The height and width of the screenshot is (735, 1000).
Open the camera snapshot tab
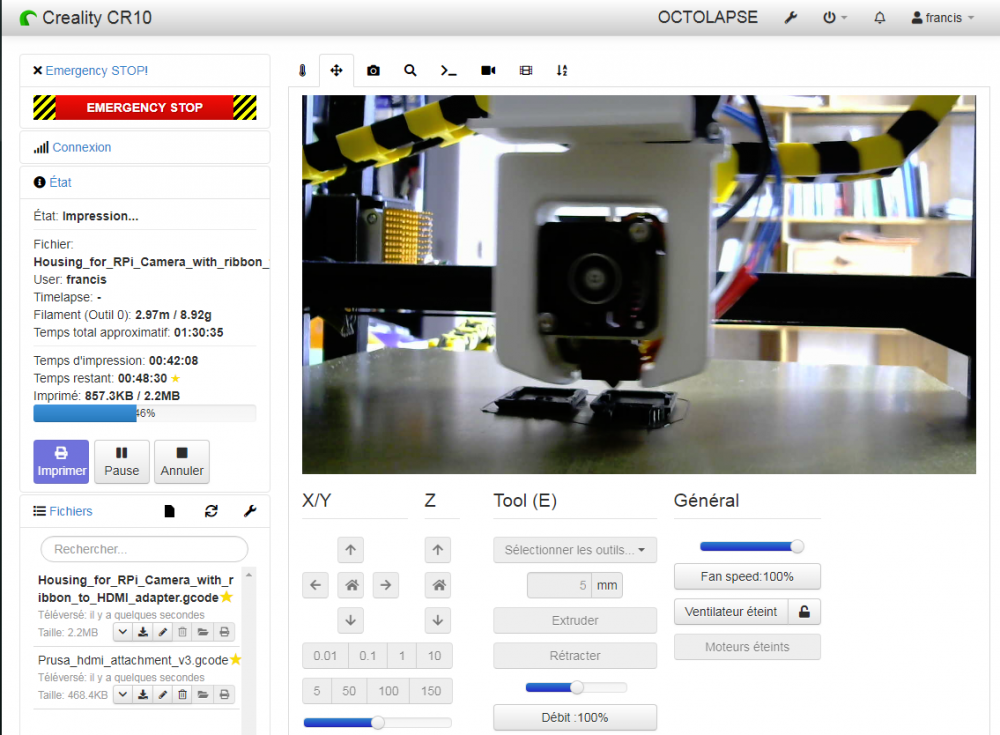click(x=373, y=70)
